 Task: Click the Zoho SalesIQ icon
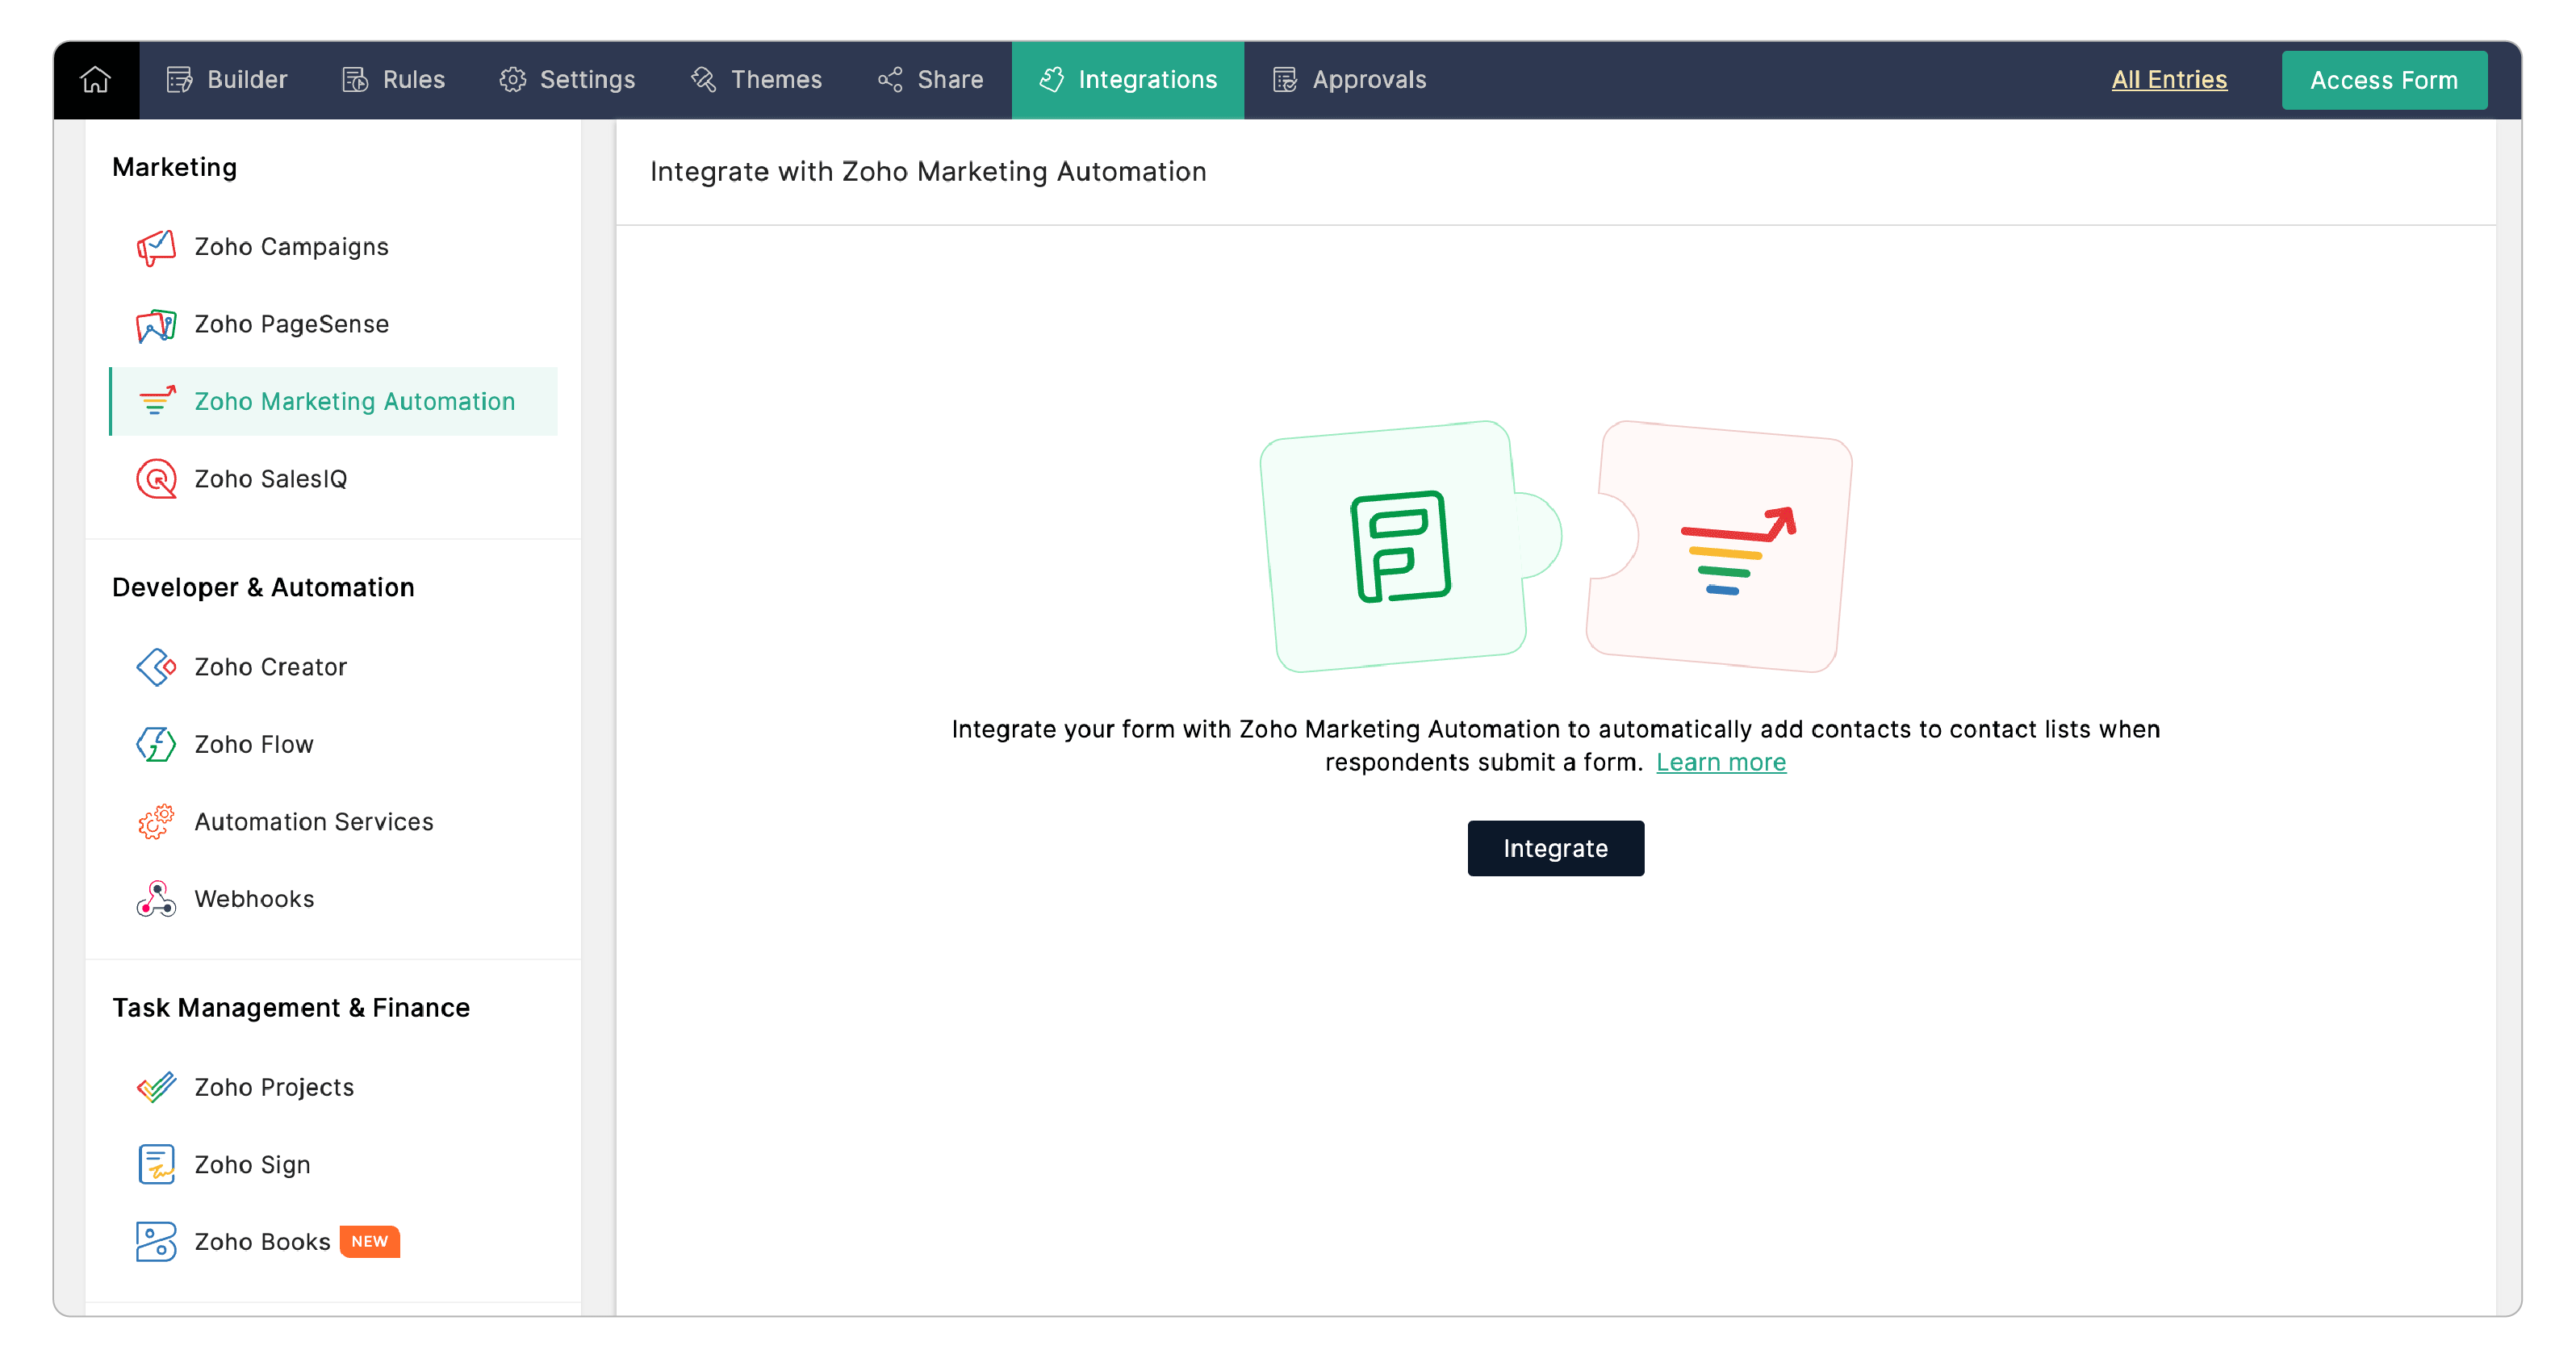(156, 479)
